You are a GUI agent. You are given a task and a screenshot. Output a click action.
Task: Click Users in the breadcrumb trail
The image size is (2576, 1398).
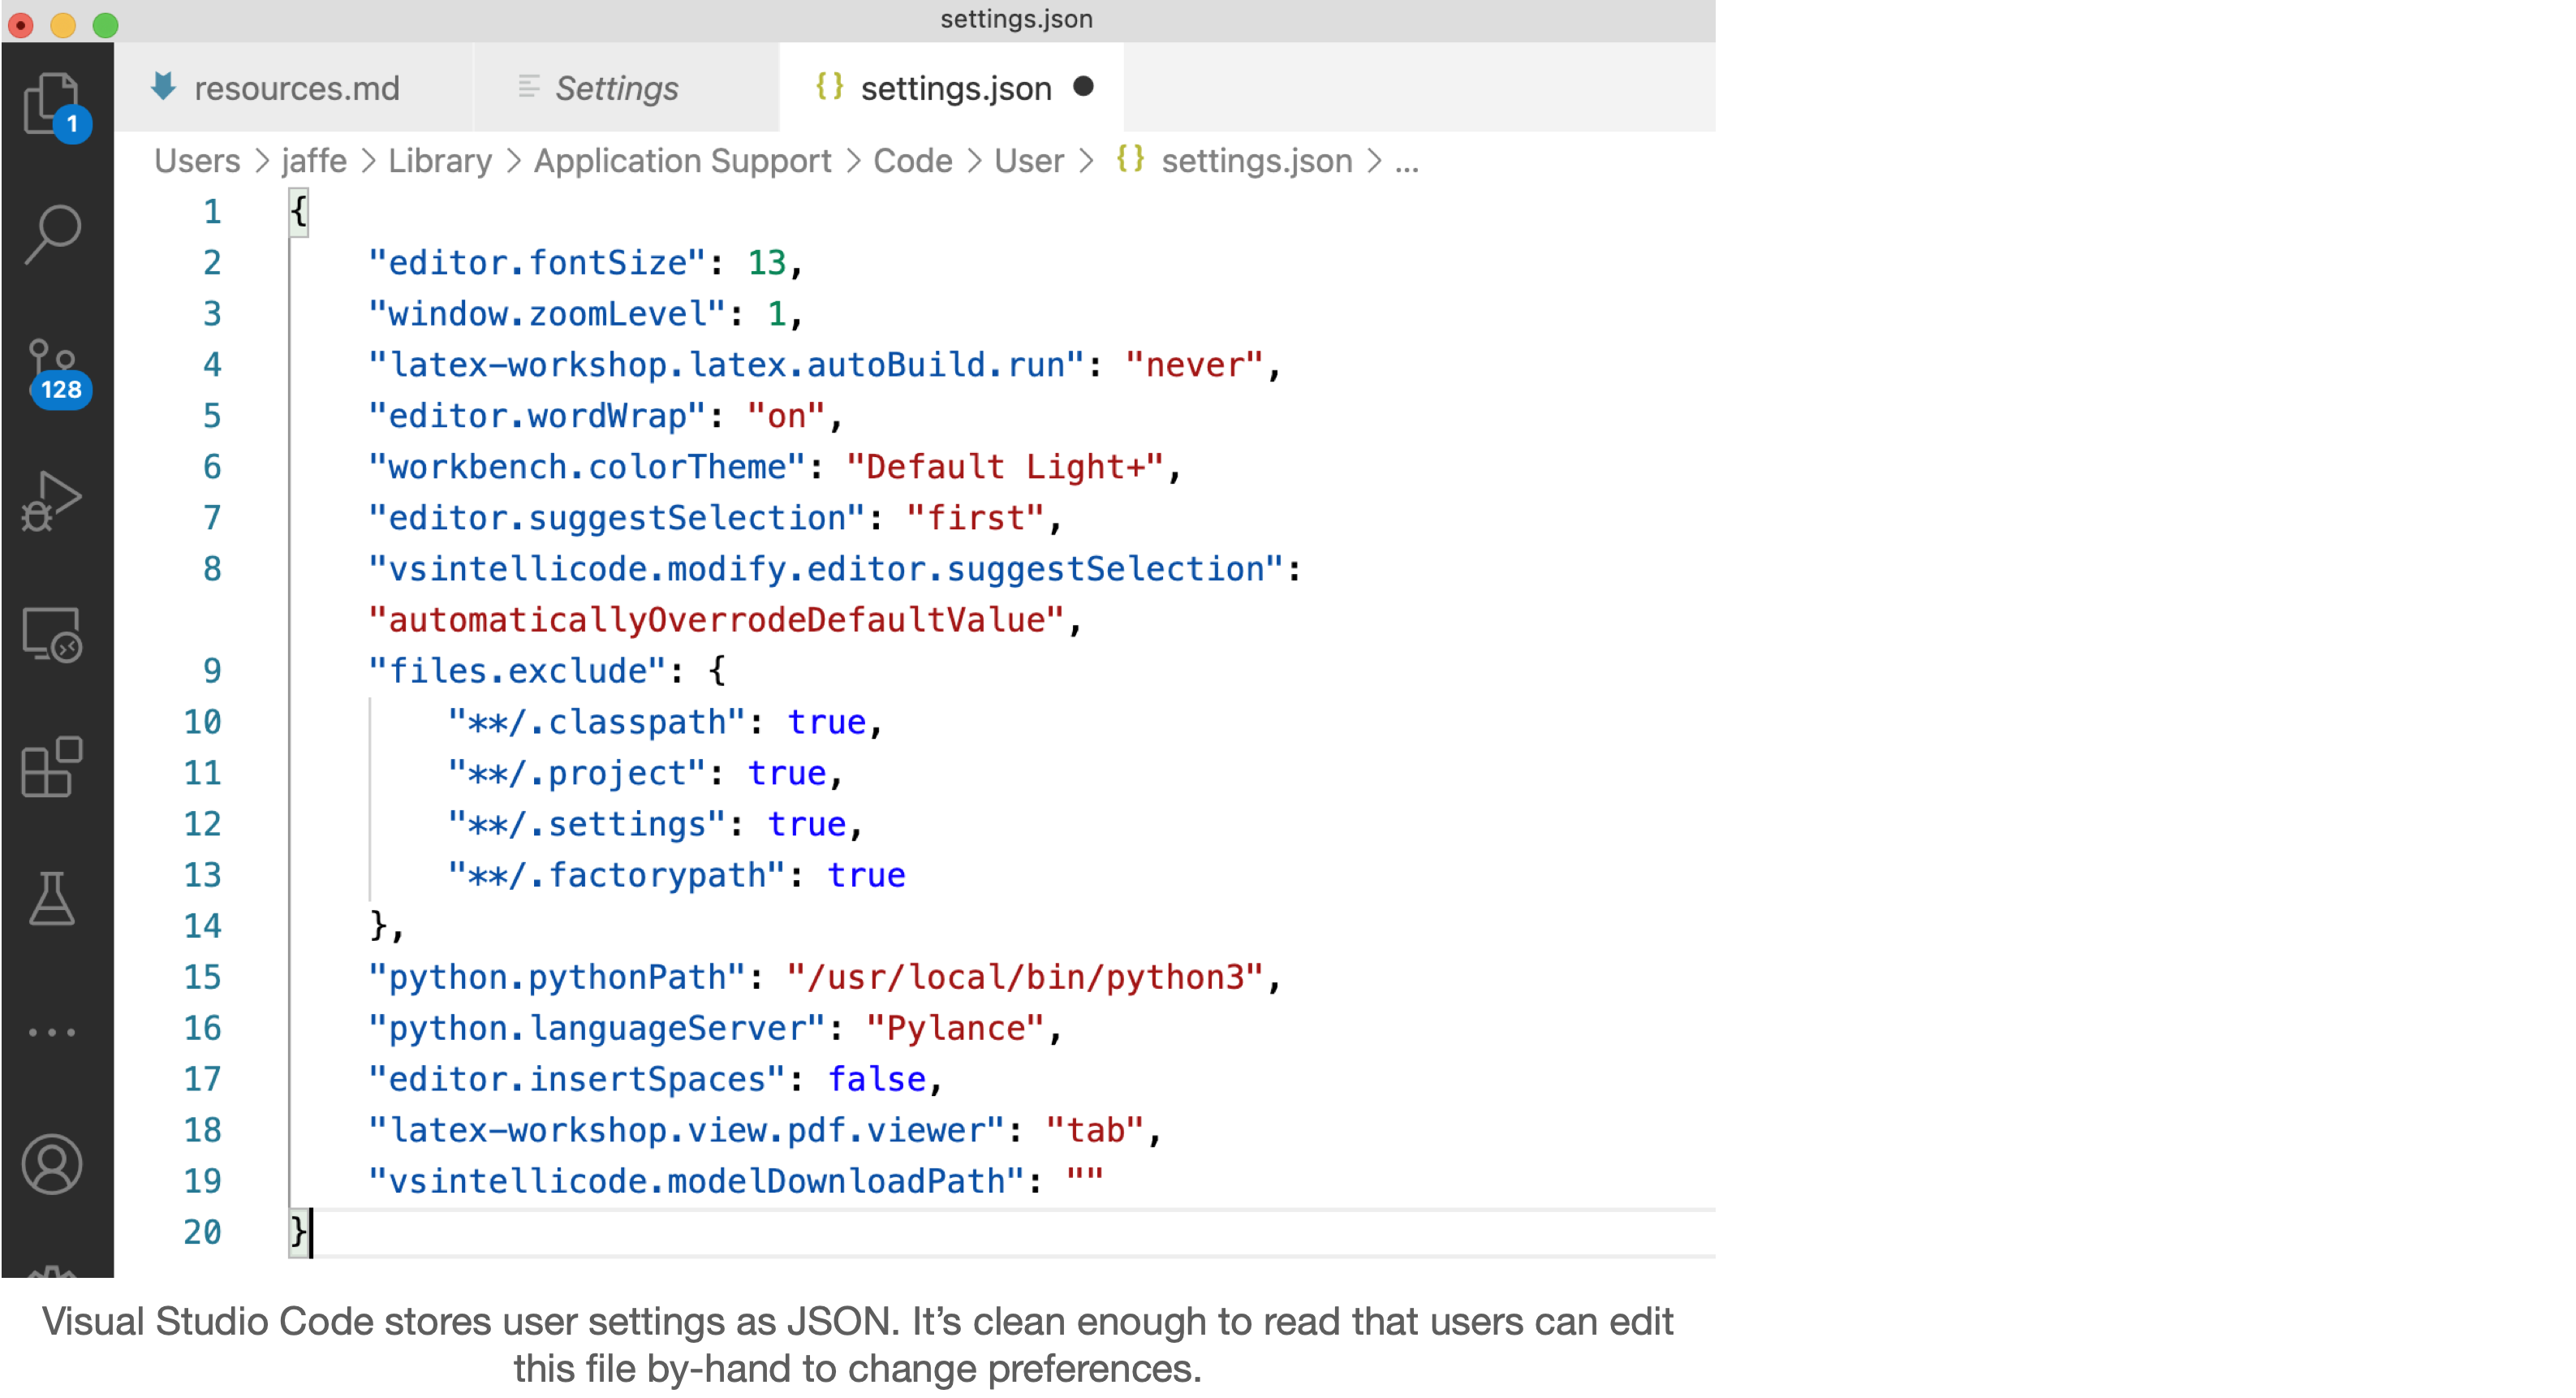tap(196, 160)
